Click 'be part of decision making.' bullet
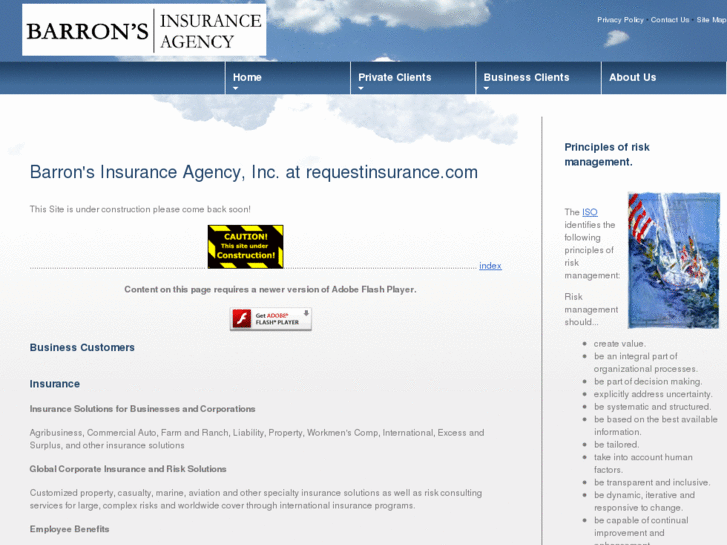The width and height of the screenshot is (727, 545). (x=648, y=381)
